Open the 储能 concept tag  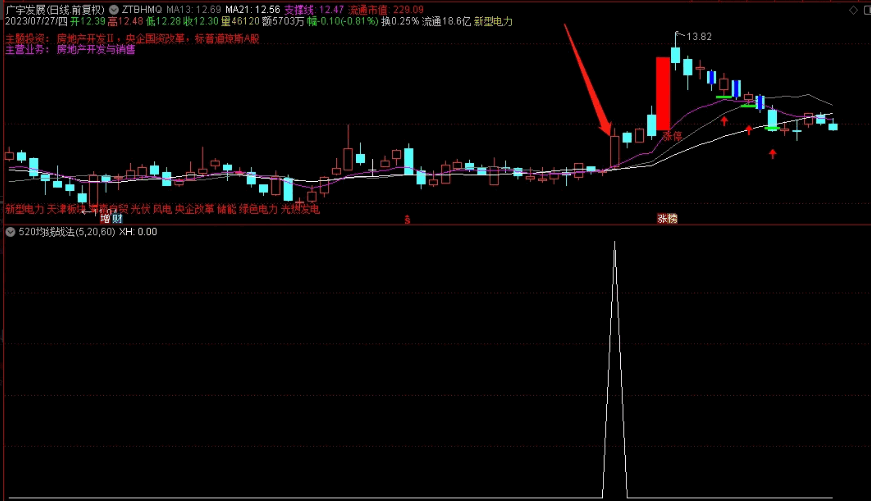pos(227,209)
